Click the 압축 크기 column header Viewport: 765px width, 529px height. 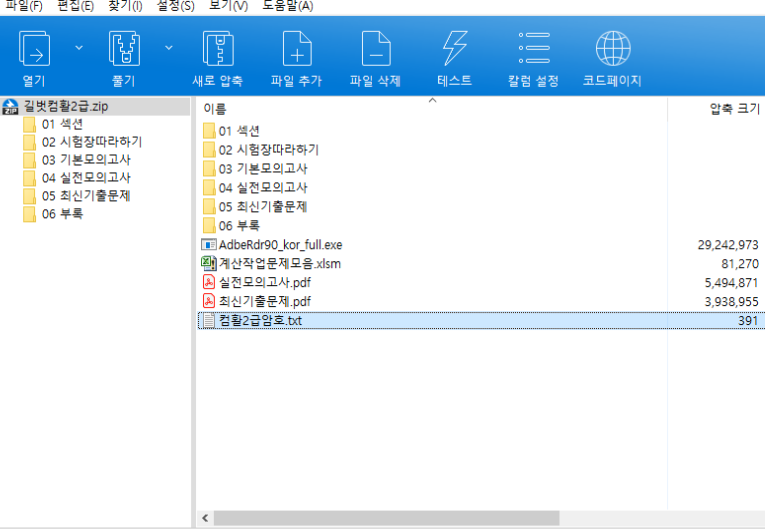[735, 109]
